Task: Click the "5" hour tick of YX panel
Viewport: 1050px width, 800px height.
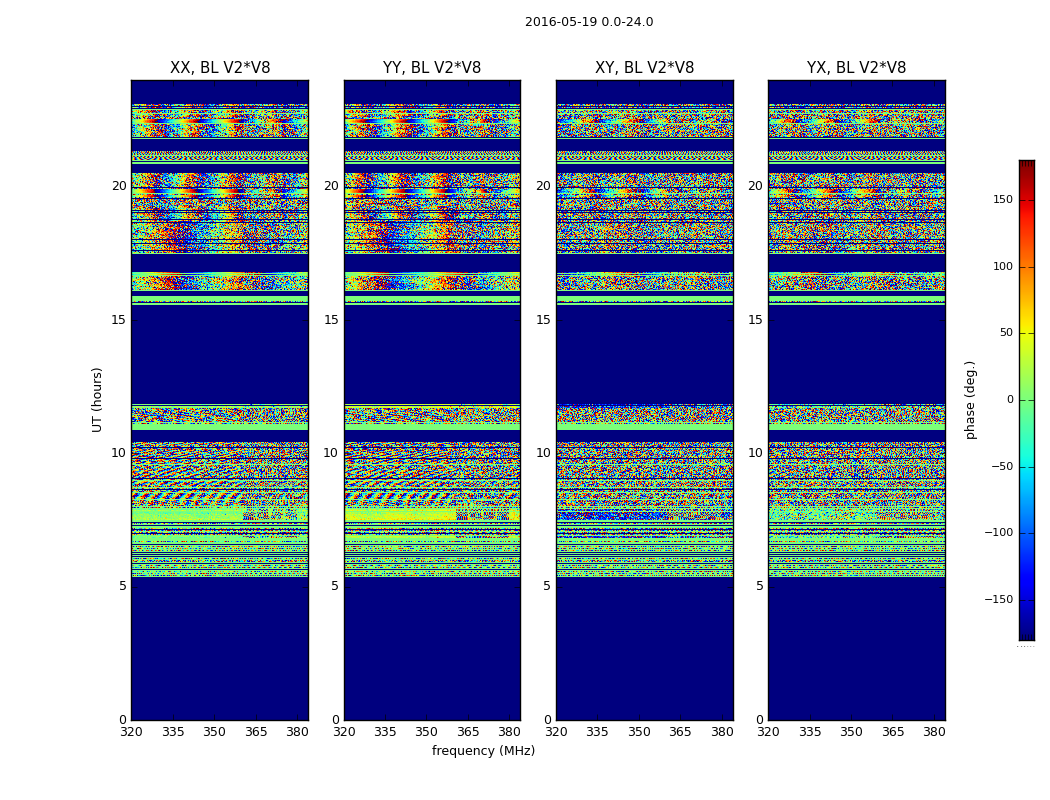Action: point(759,586)
